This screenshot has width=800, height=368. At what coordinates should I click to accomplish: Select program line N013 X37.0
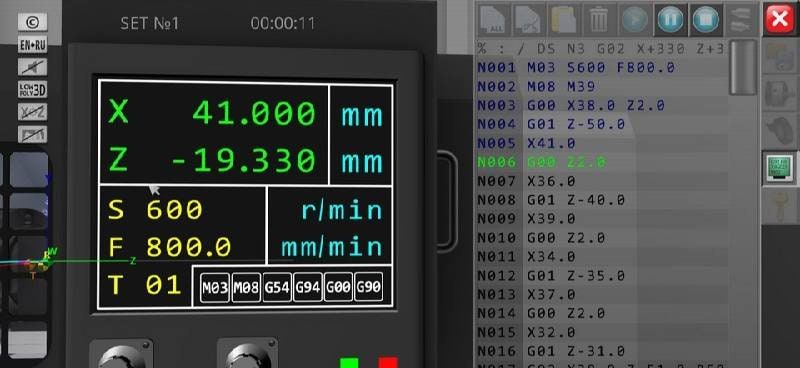pyautogui.click(x=602, y=295)
